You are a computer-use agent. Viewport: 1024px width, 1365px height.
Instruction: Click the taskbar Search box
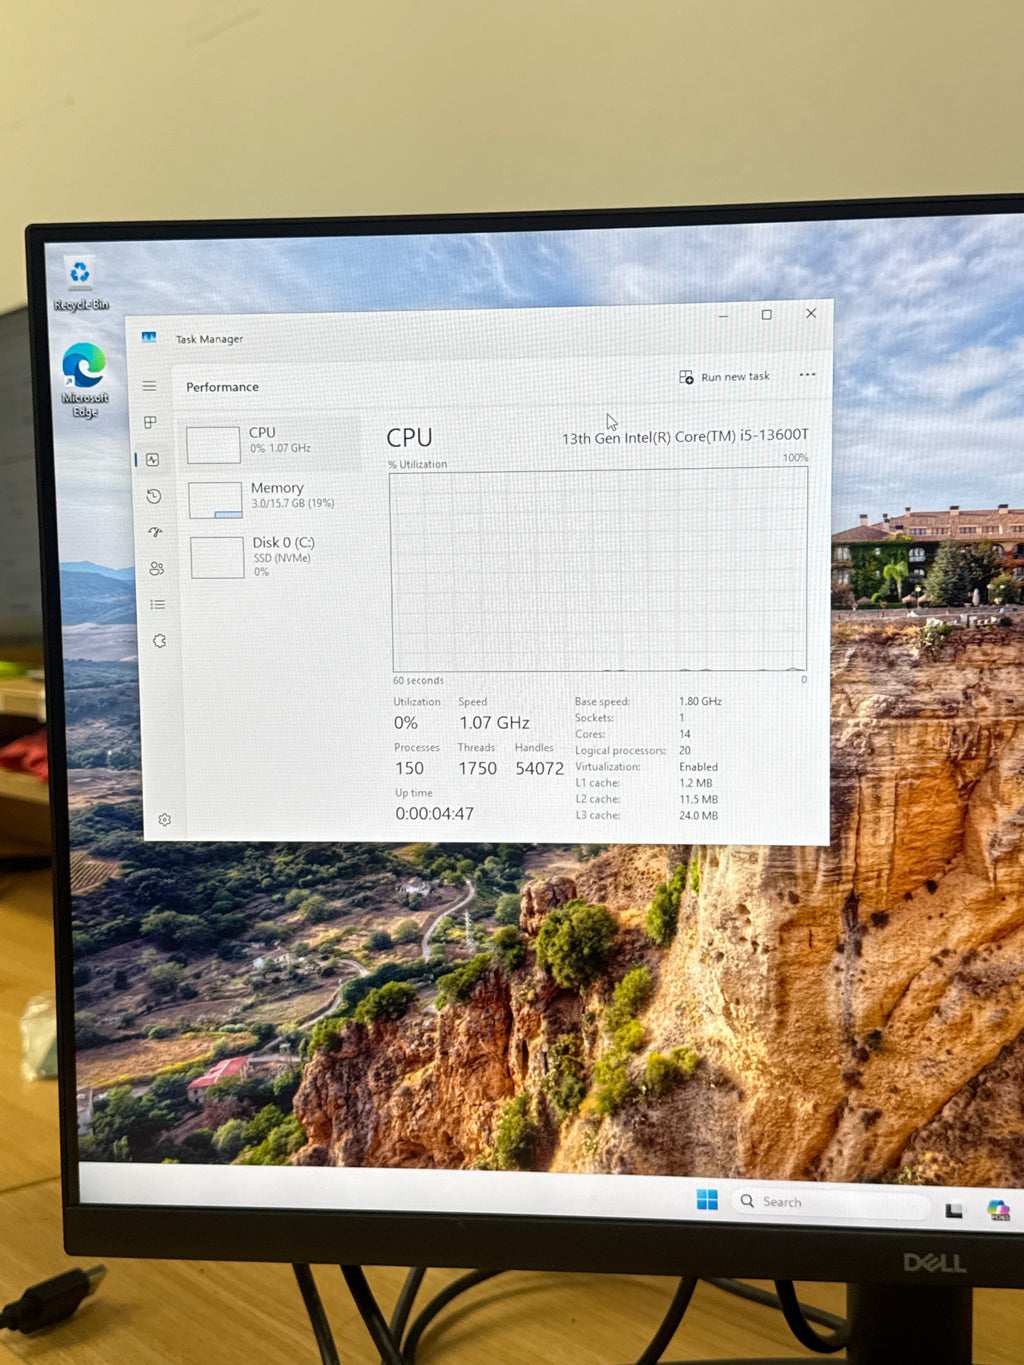(830, 1203)
